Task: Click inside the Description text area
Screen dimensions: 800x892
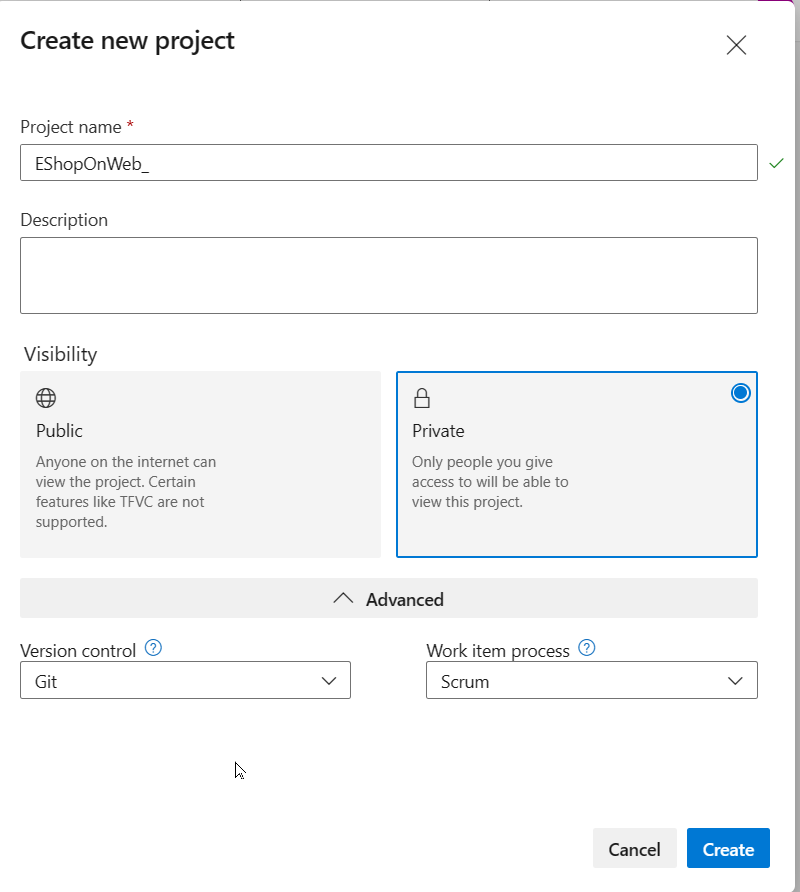Action: point(389,275)
